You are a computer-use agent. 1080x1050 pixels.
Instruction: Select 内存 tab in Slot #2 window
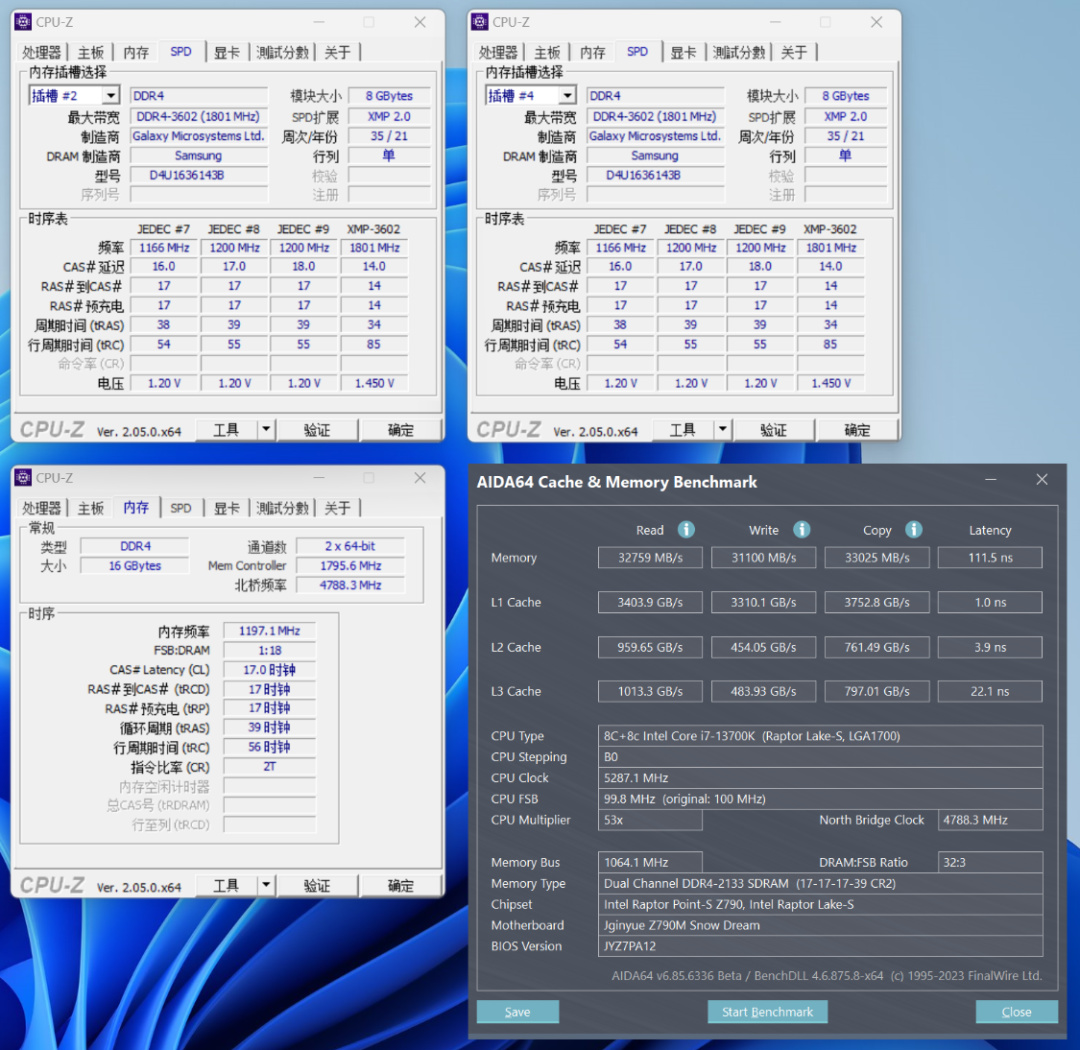pyautogui.click(x=136, y=52)
